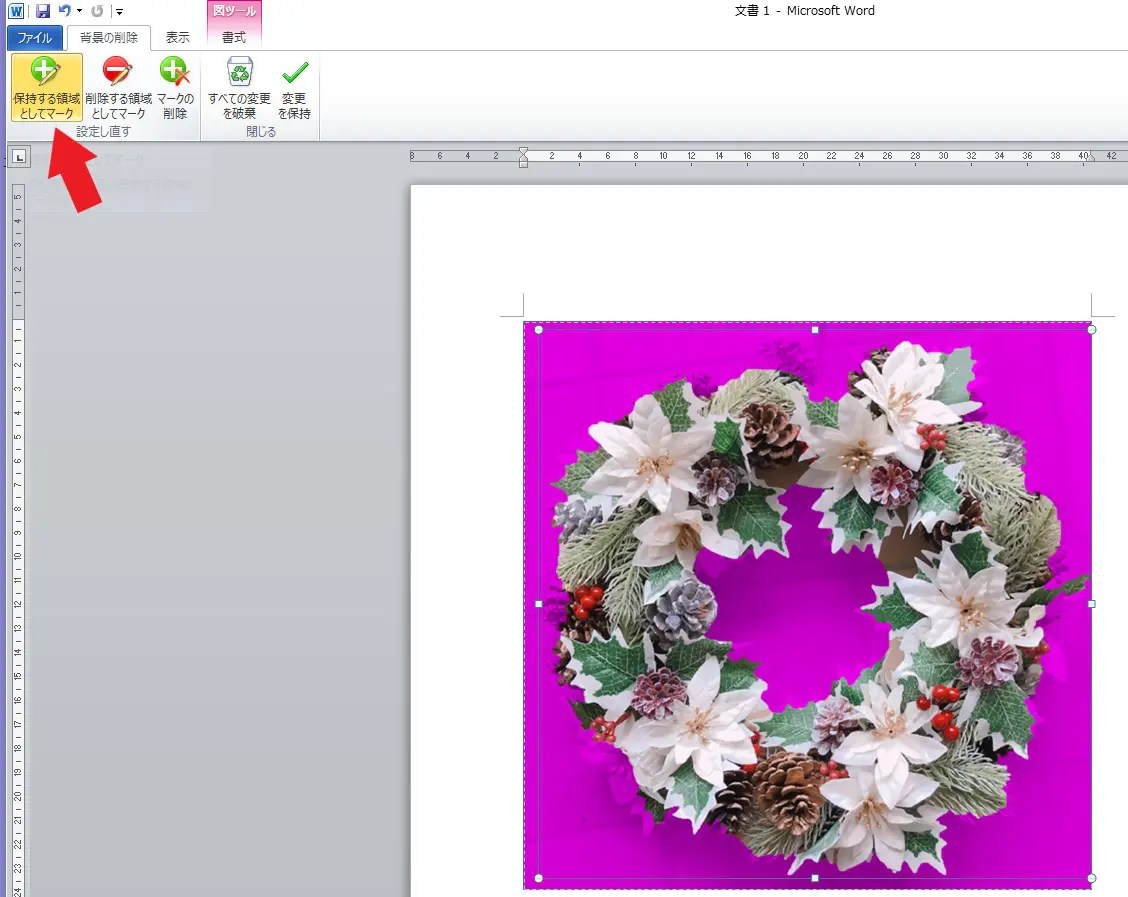Select Mark Areas to Keep (保持する領域としてマーク)
Screen dimensions: 1128x897
pyautogui.click(x=47, y=87)
